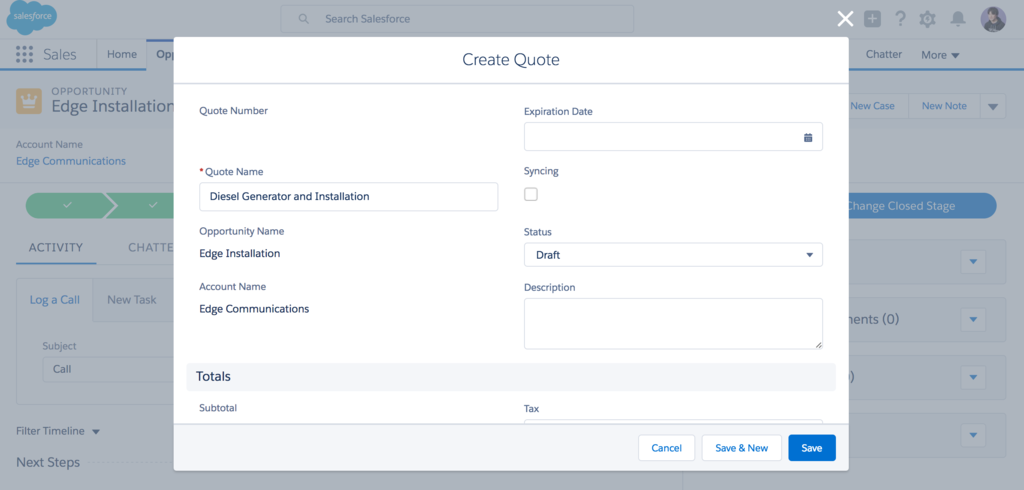Click into the Description text area

pyautogui.click(x=673, y=324)
